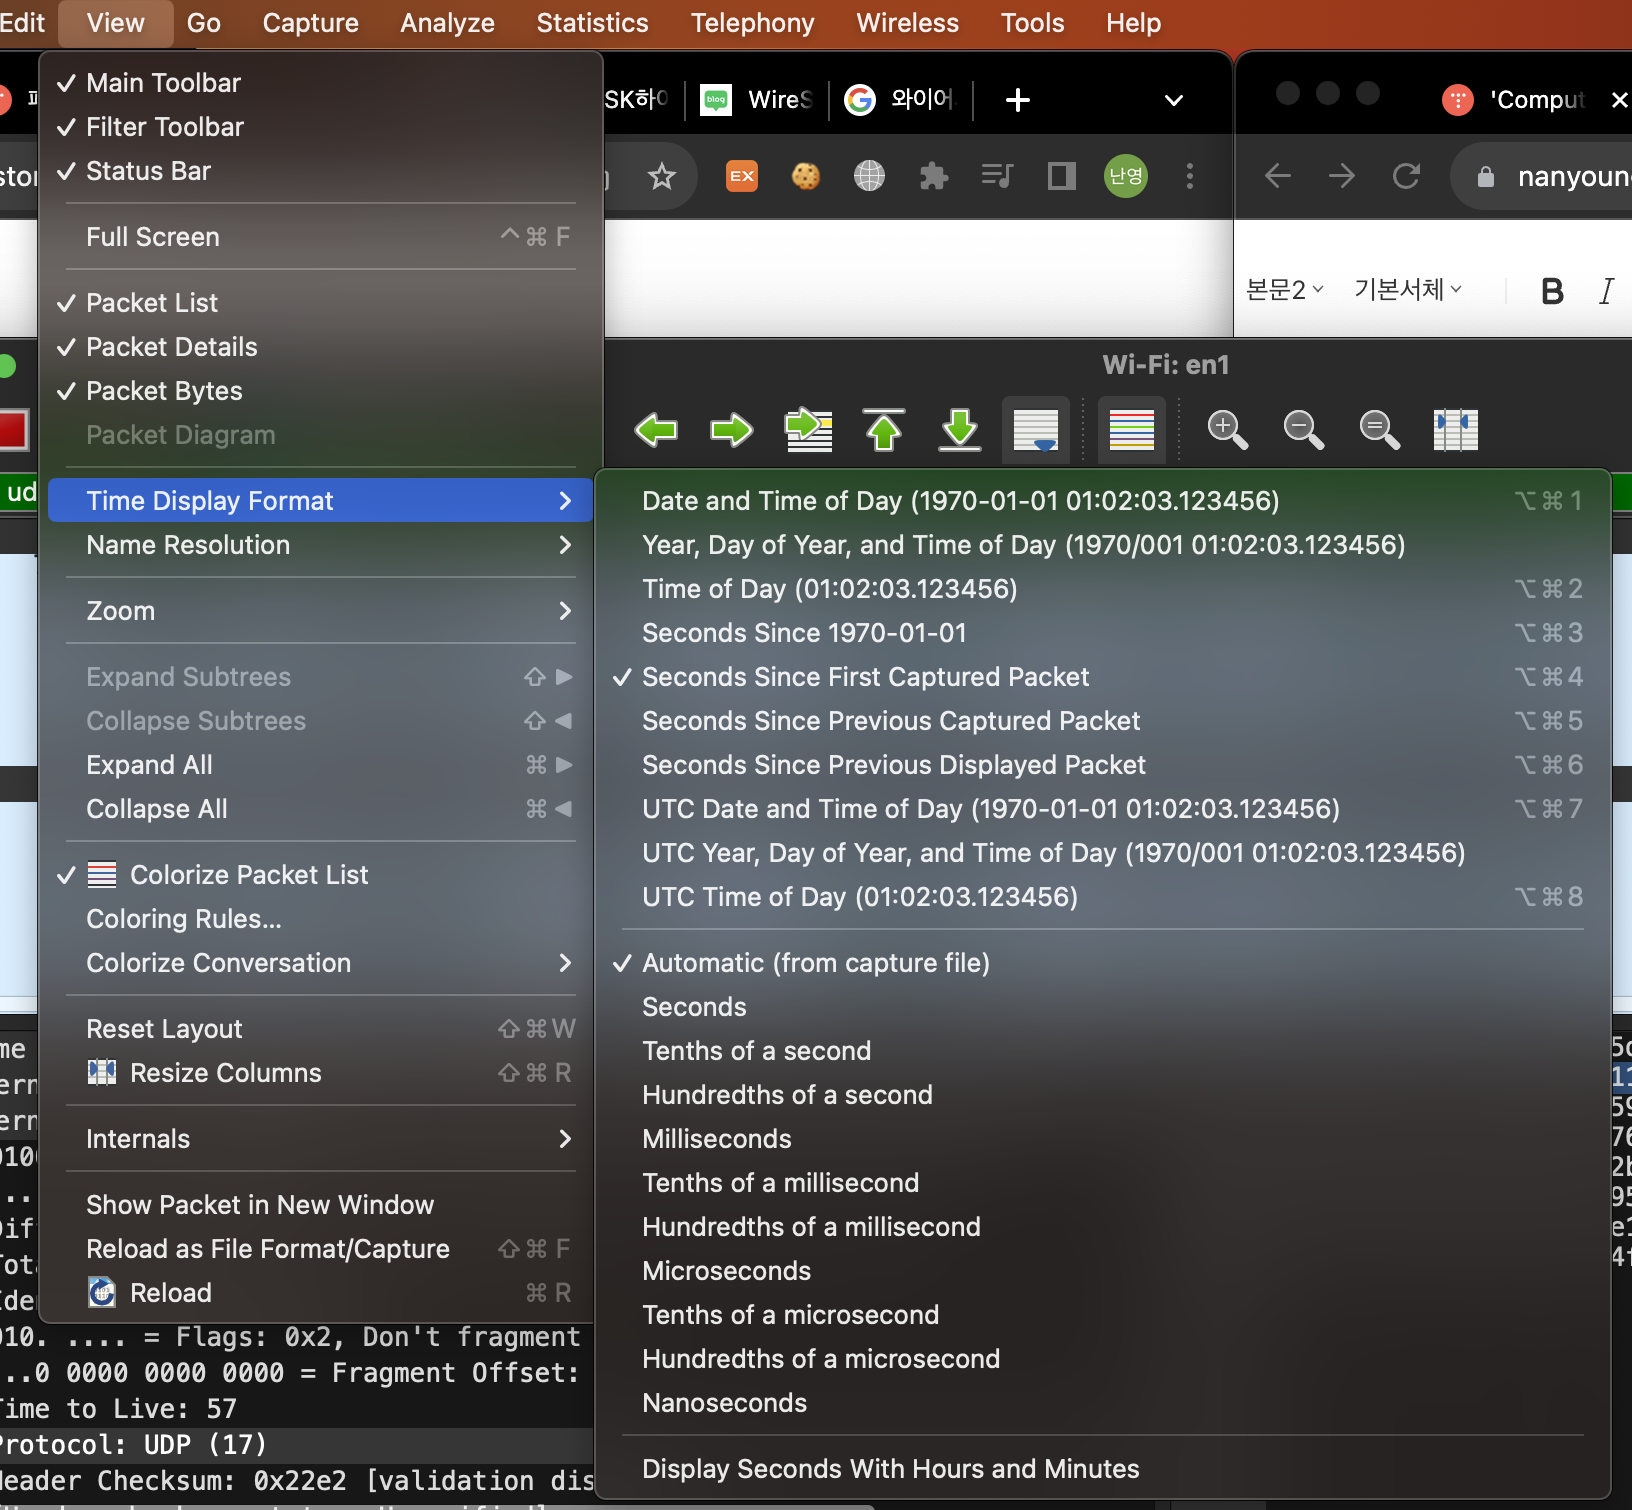Viewport: 1632px width, 1510px height.
Task: Open orange EX extension icon
Action: pos(742,176)
